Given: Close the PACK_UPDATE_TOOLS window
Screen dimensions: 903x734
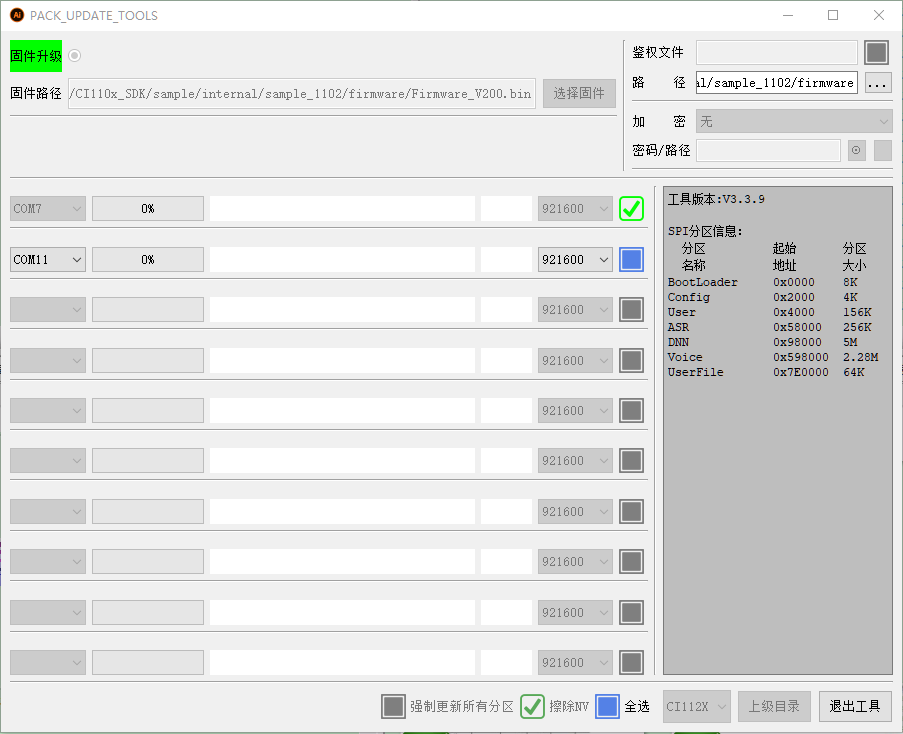Looking at the screenshot, I should click(879, 15).
